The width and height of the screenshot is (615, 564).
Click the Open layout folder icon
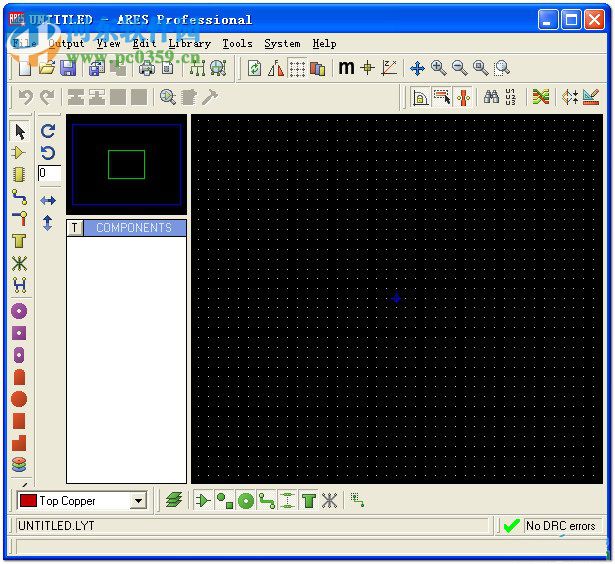pyautogui.click(x=47, y=68)
